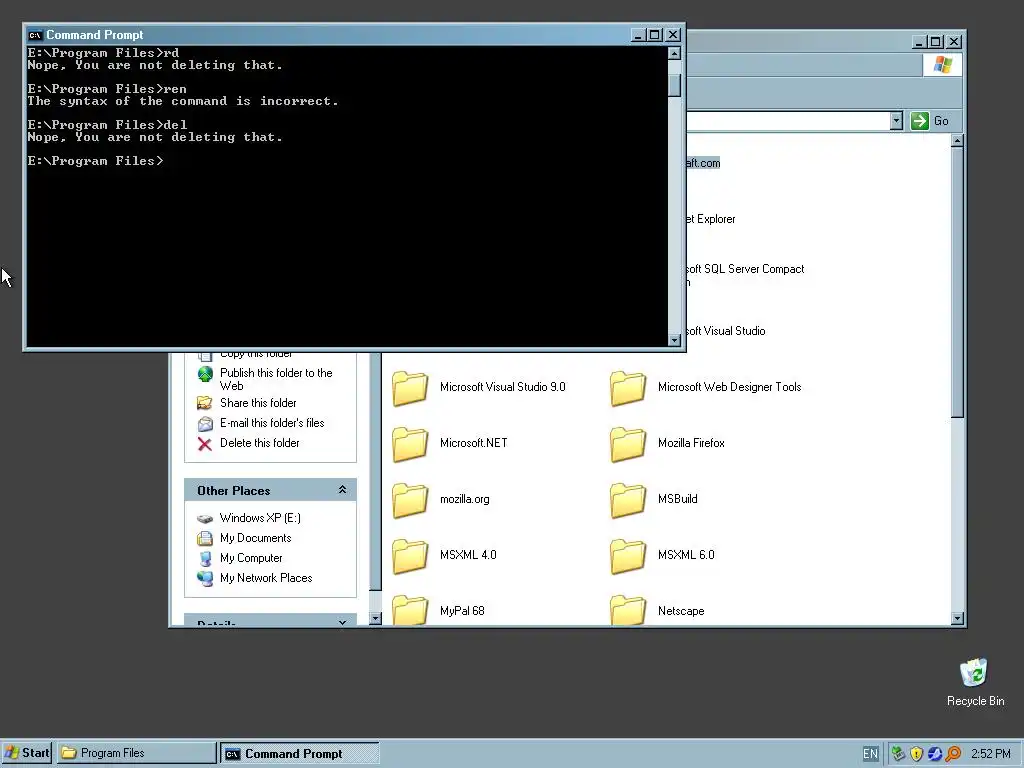Click the Windows XP (E:) drive icon
This screenshot has height=768, width=1024.
(x=205, y=519)
